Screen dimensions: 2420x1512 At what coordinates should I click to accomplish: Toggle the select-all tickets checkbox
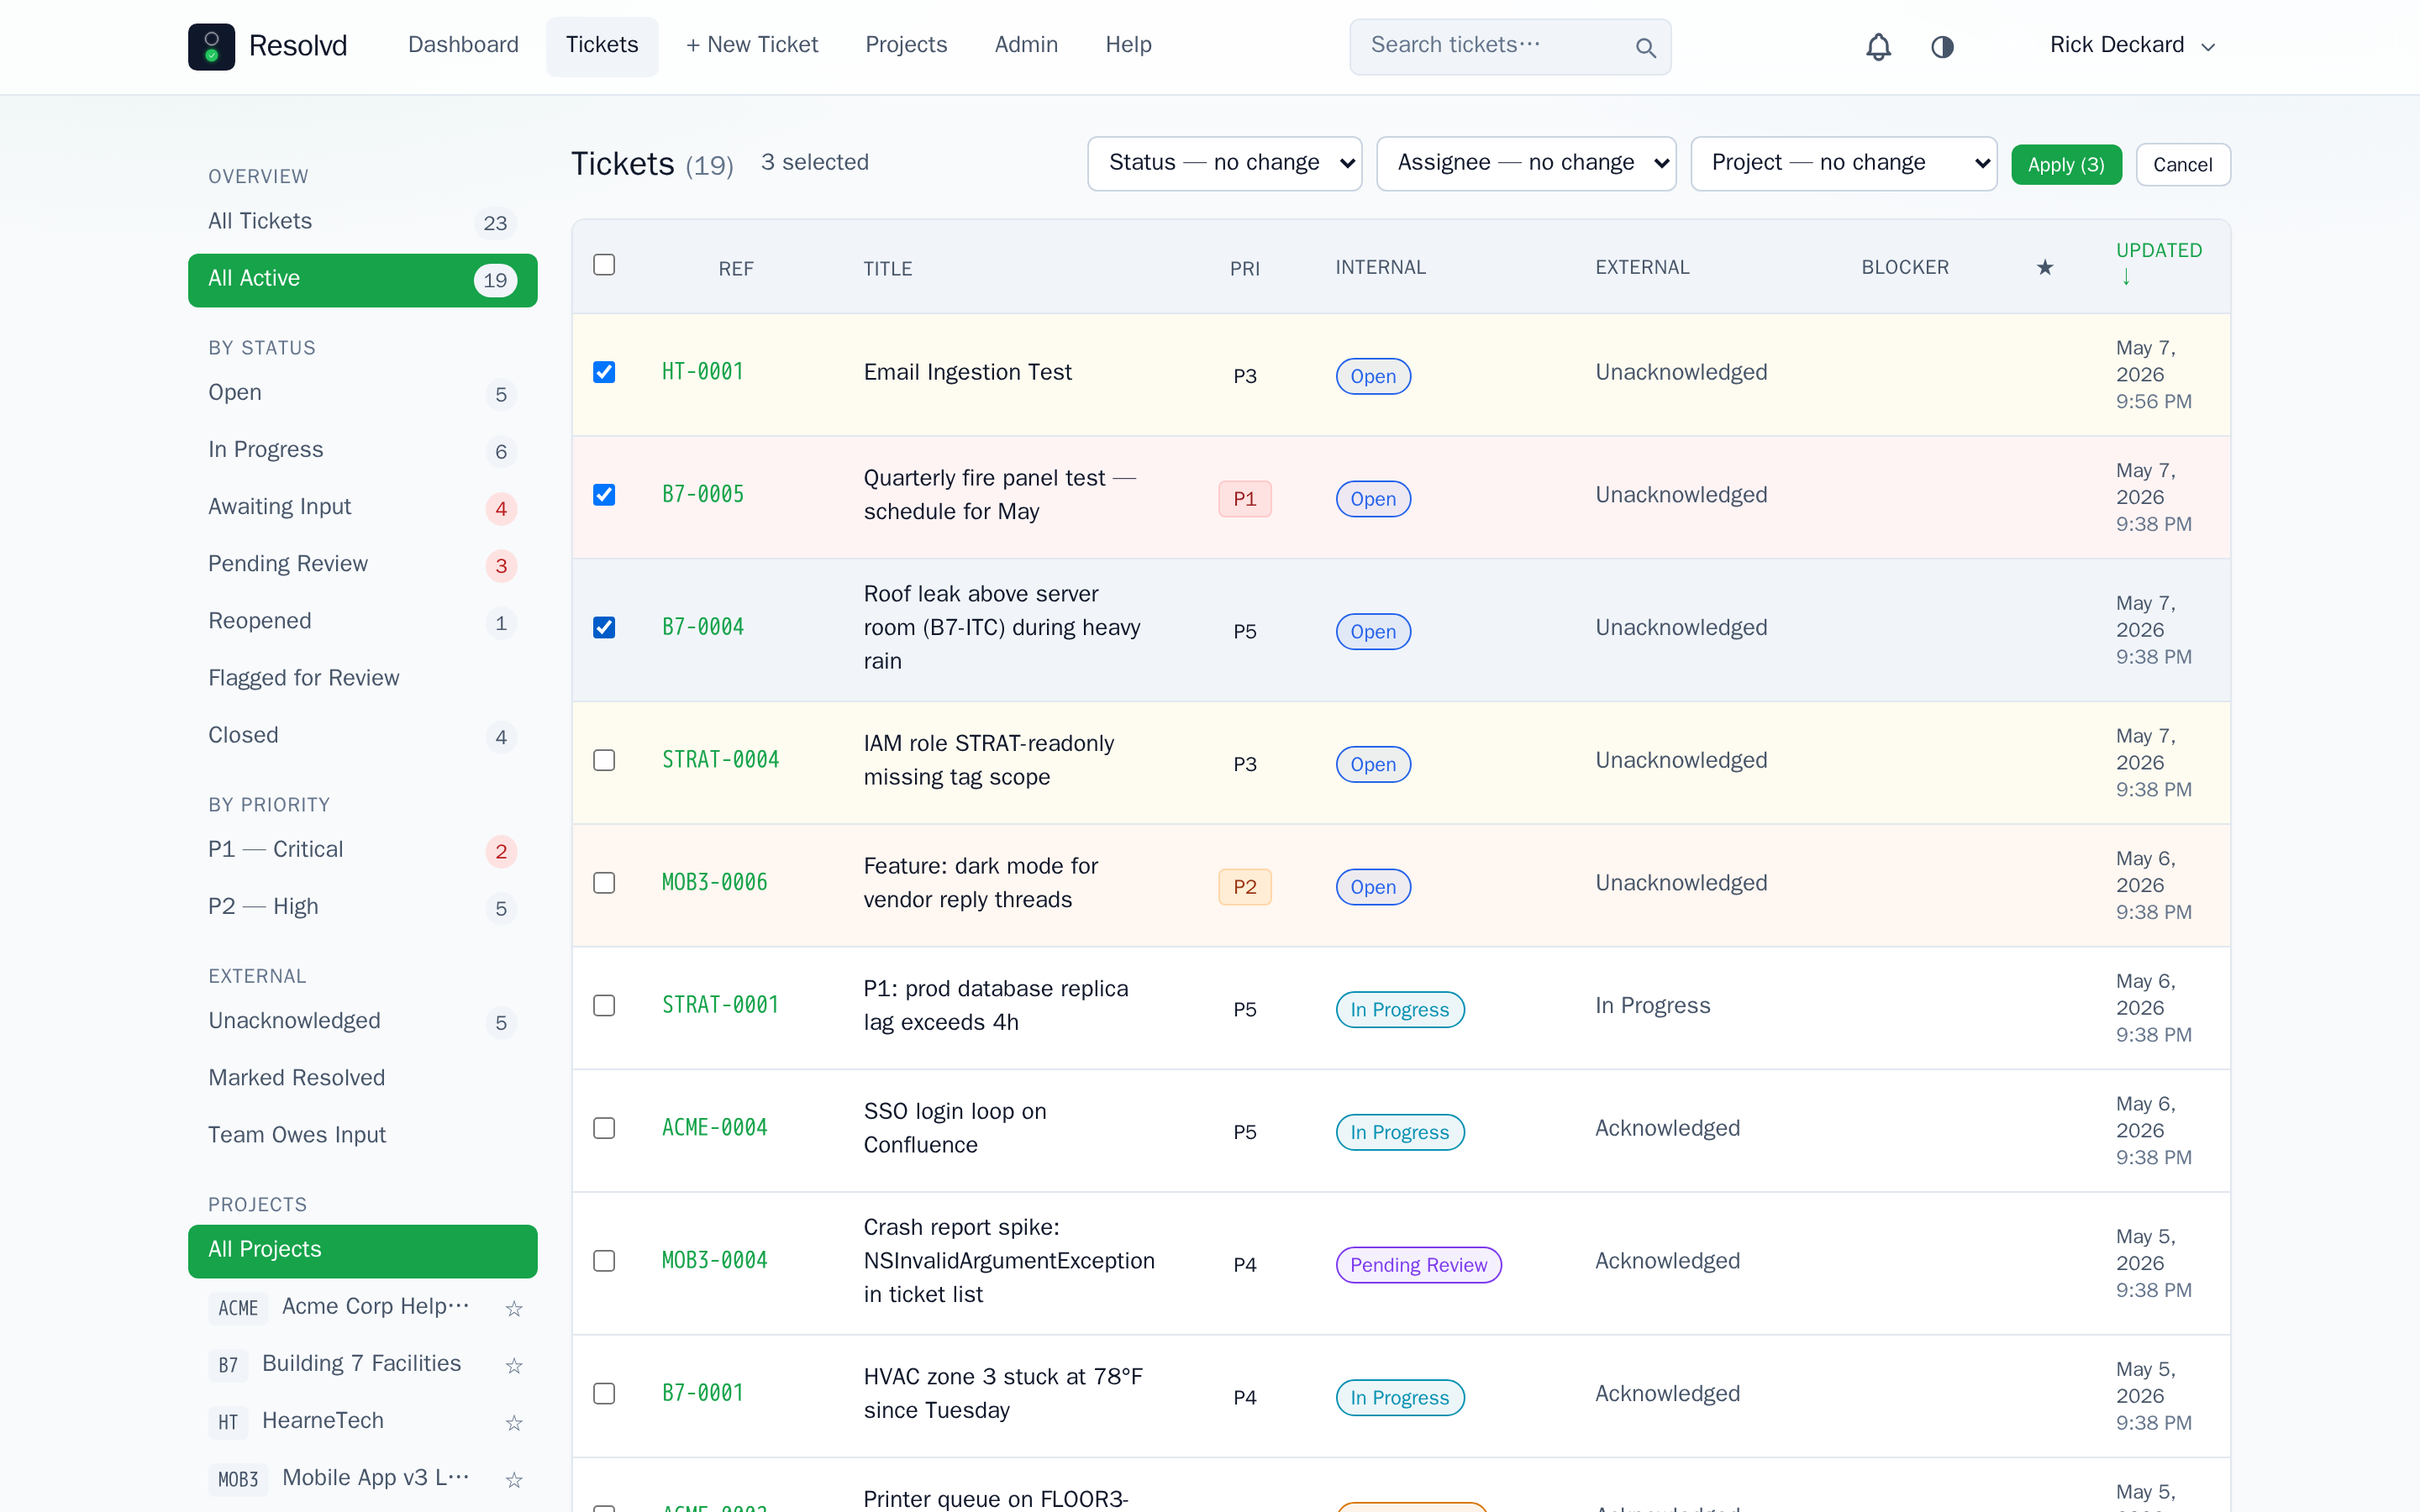[x=604, y=264]
